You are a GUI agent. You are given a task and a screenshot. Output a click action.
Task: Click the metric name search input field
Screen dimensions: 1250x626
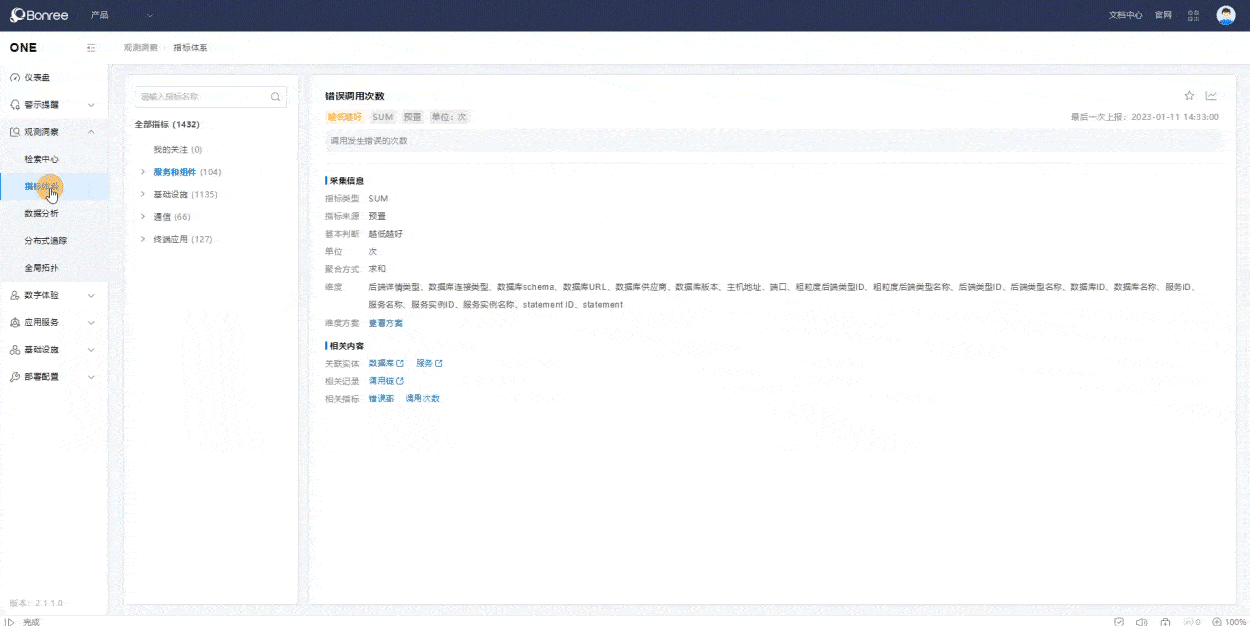[203, 97]
